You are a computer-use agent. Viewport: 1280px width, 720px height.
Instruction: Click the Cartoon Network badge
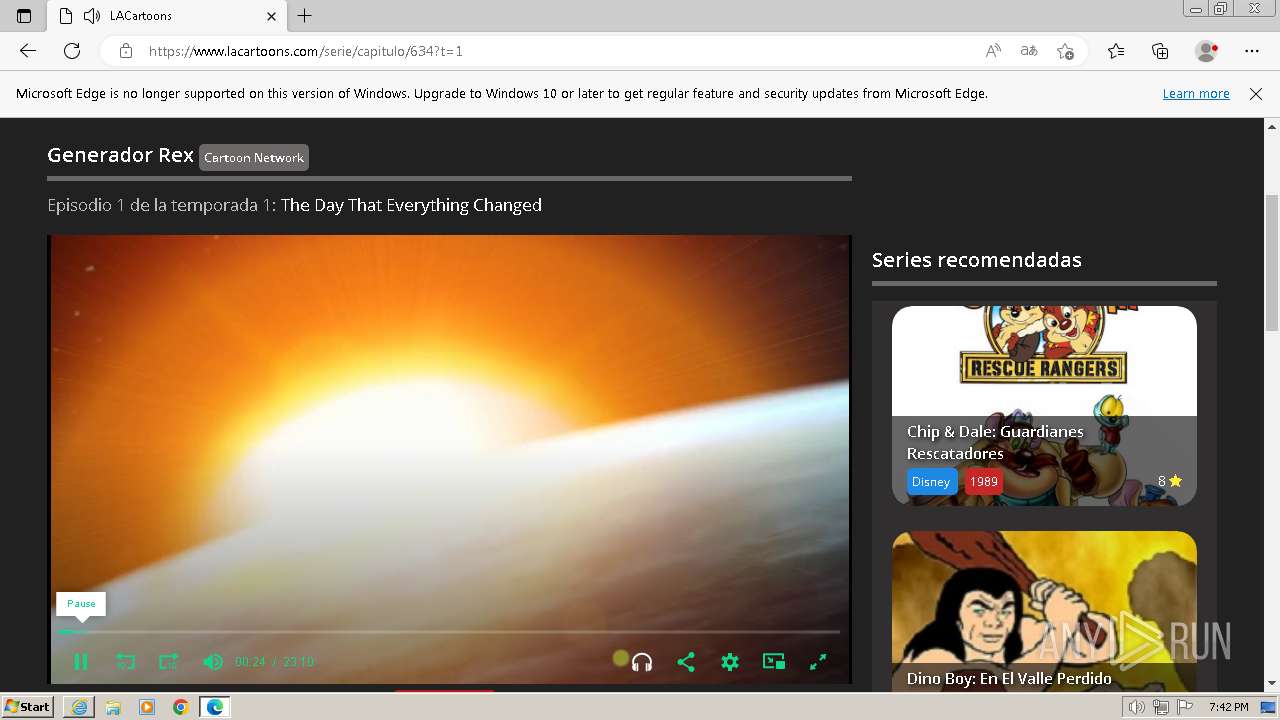point(254,157)
